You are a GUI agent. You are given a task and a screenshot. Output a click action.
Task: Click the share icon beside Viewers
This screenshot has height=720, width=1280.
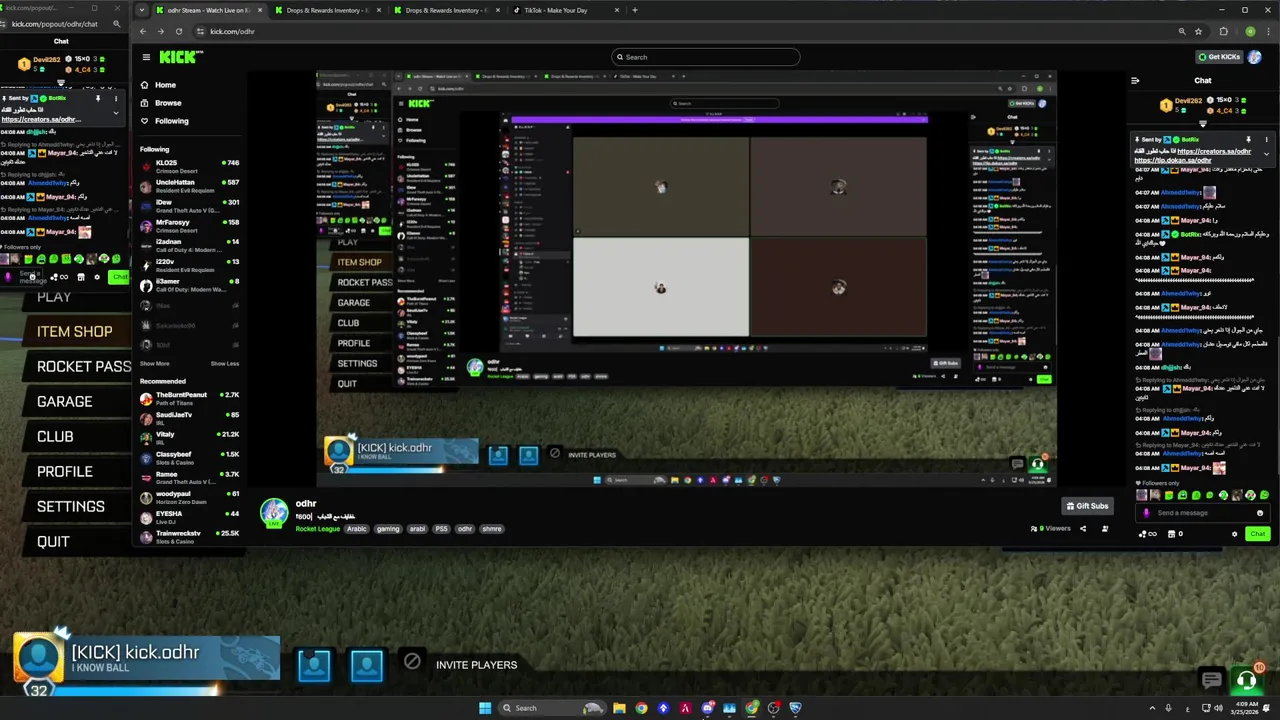[1083, 529]
